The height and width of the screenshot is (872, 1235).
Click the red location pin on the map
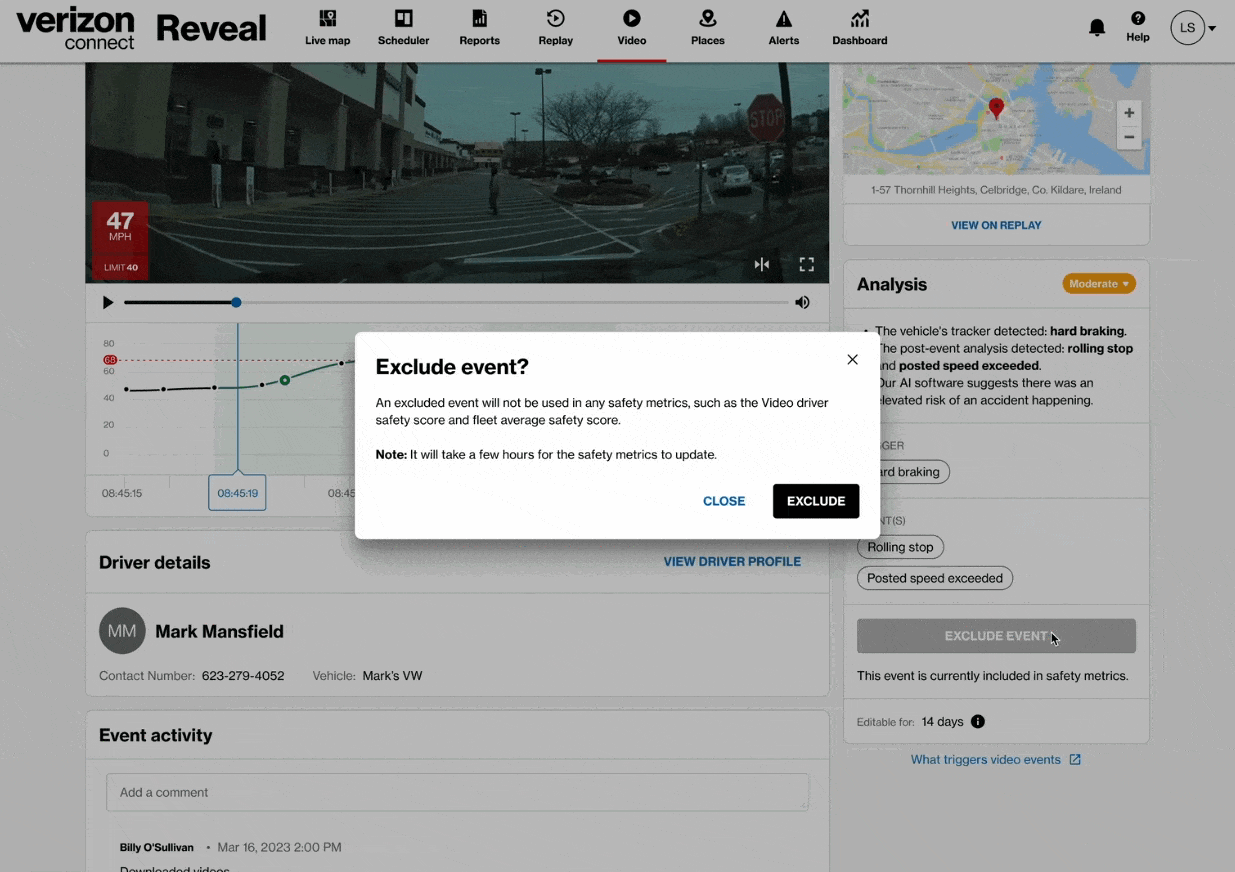996,108
